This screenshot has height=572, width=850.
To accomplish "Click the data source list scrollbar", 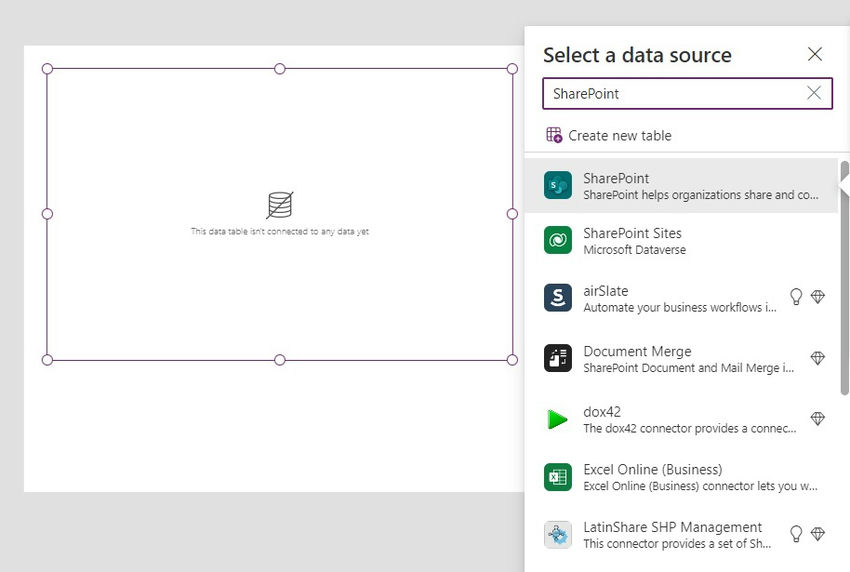I will coord(845,280).
